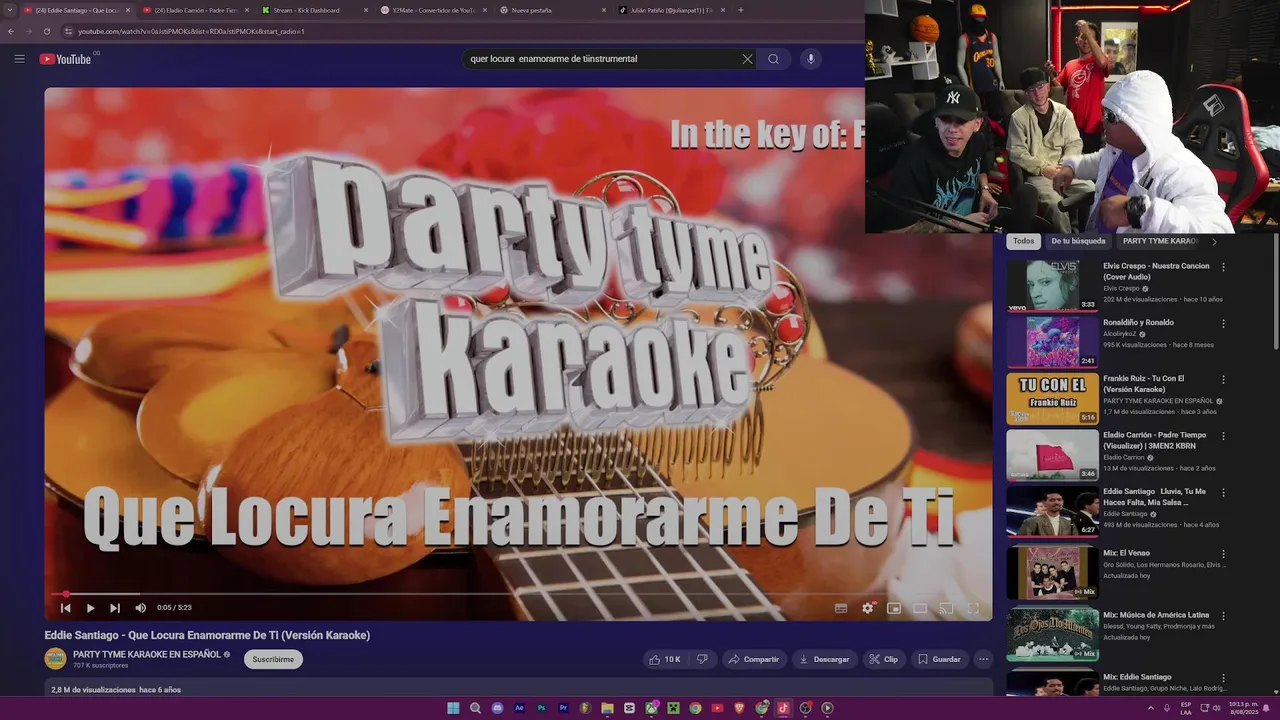The image size is (1280, 720).
Task: Open options for Frankie Ruiz karaoke
Action: 1223,379
